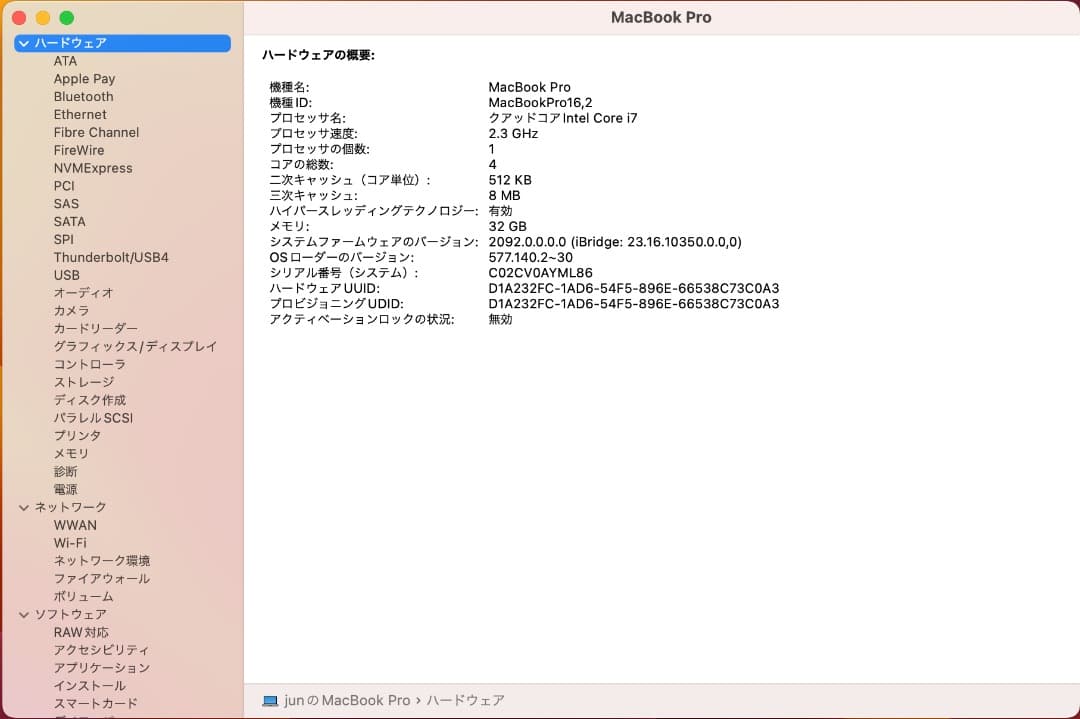Open アプリケーション under ソフトウェア
The height and width of the screenshot is (719, 1080).
(x=101, y=667)
